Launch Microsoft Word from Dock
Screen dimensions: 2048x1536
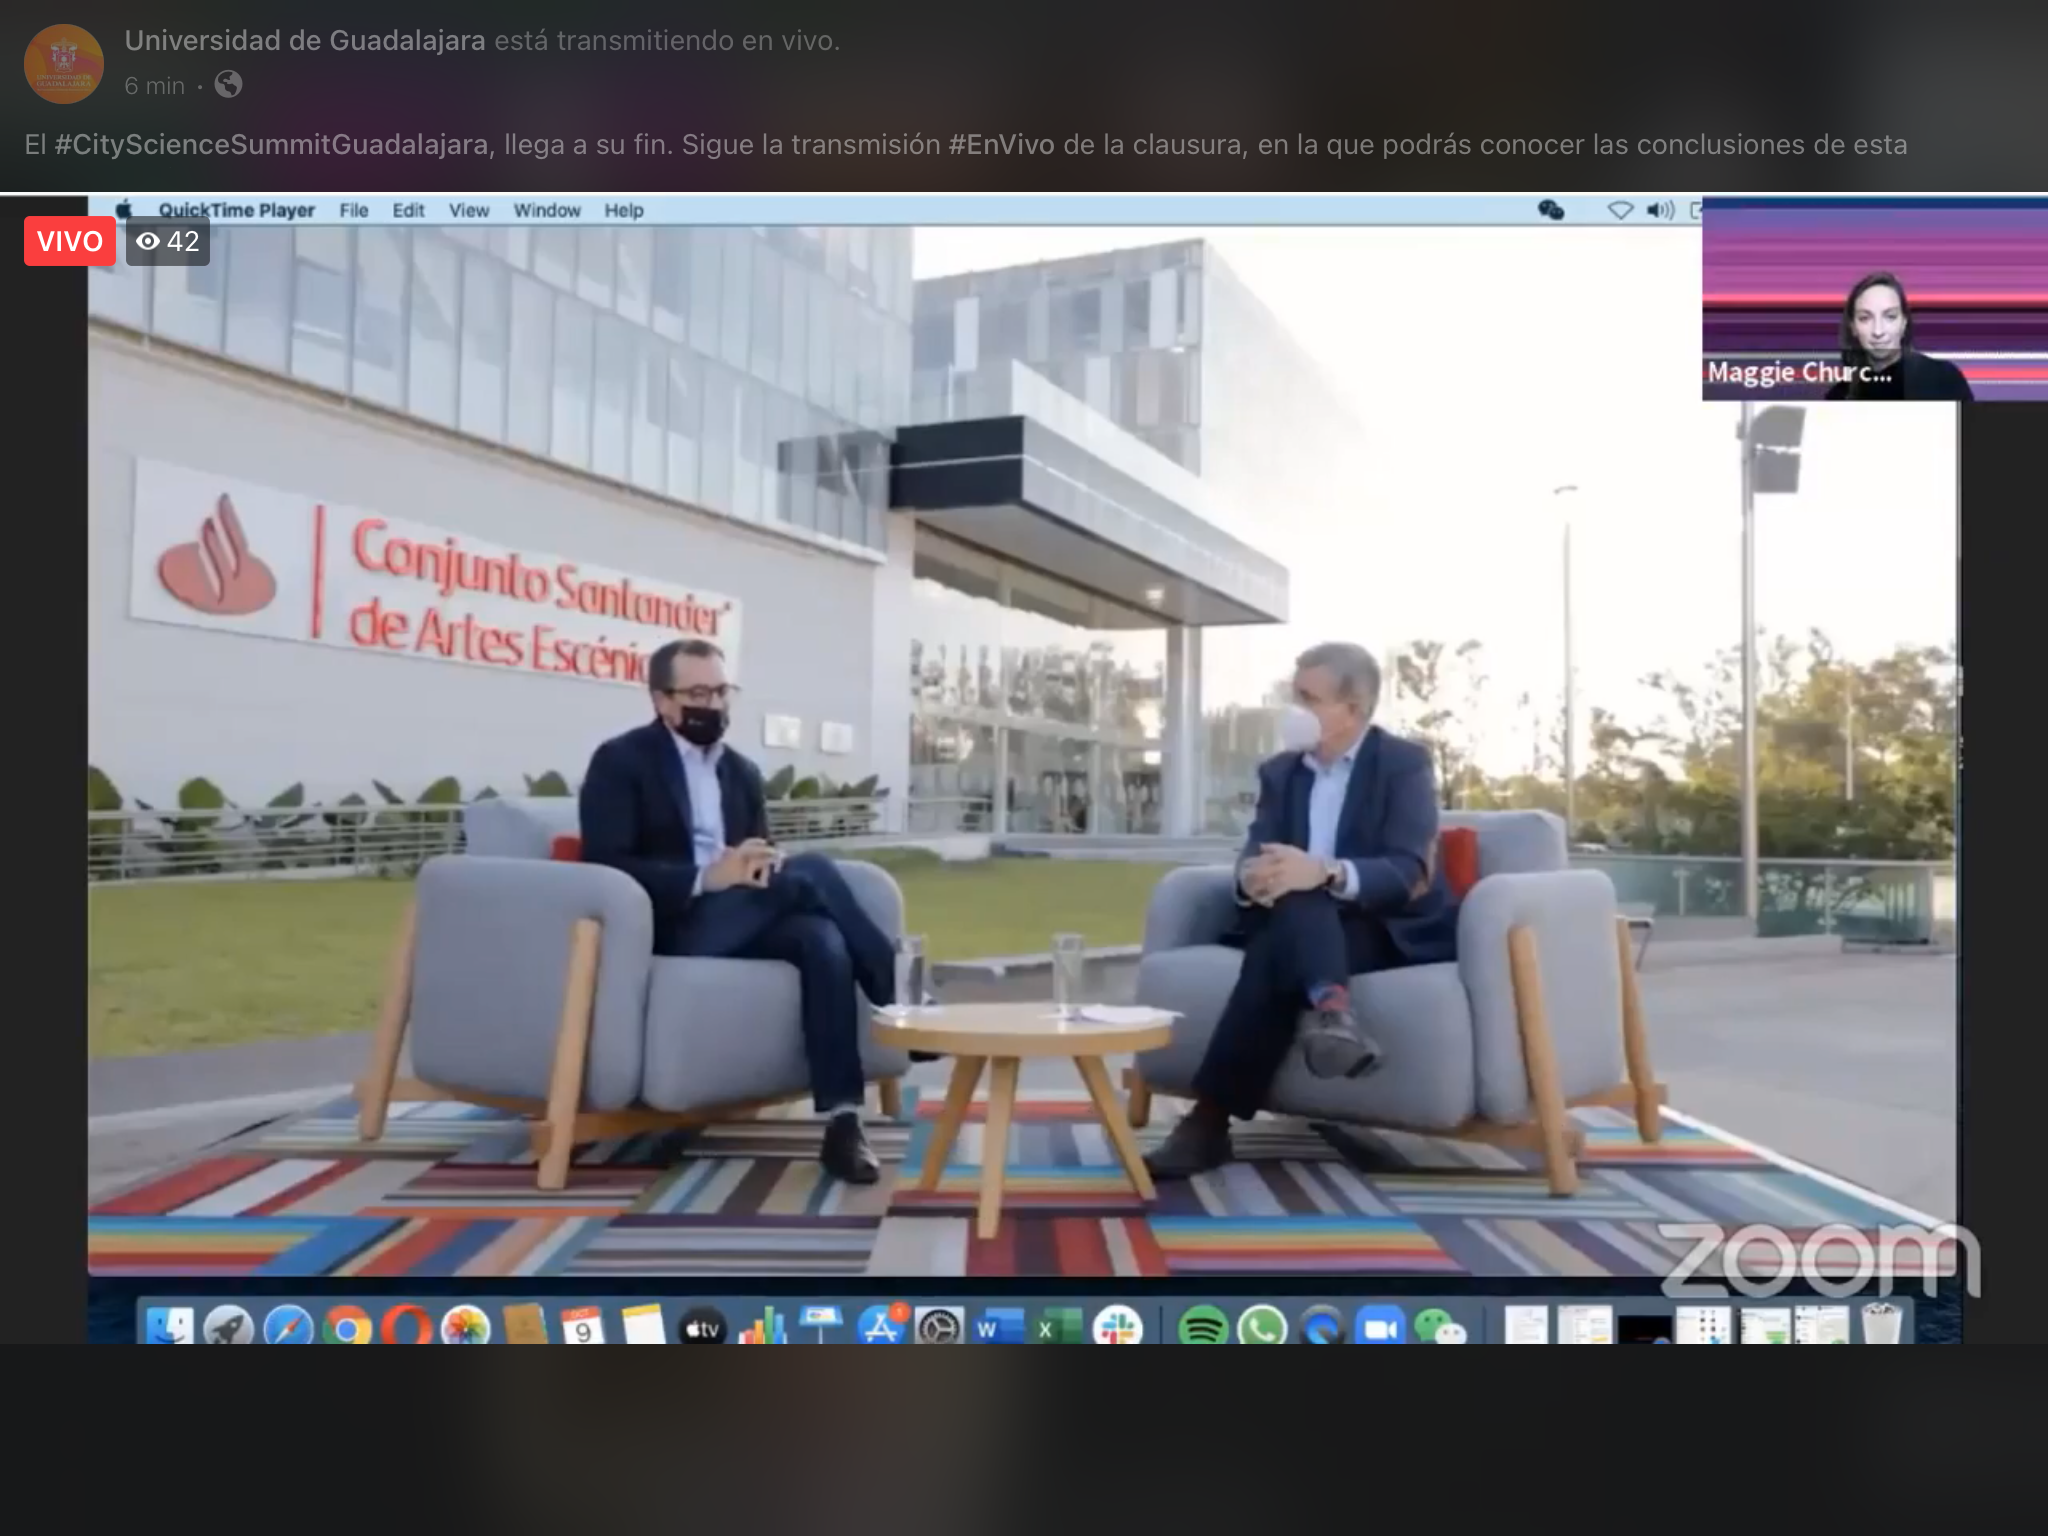coord(999,1326)
